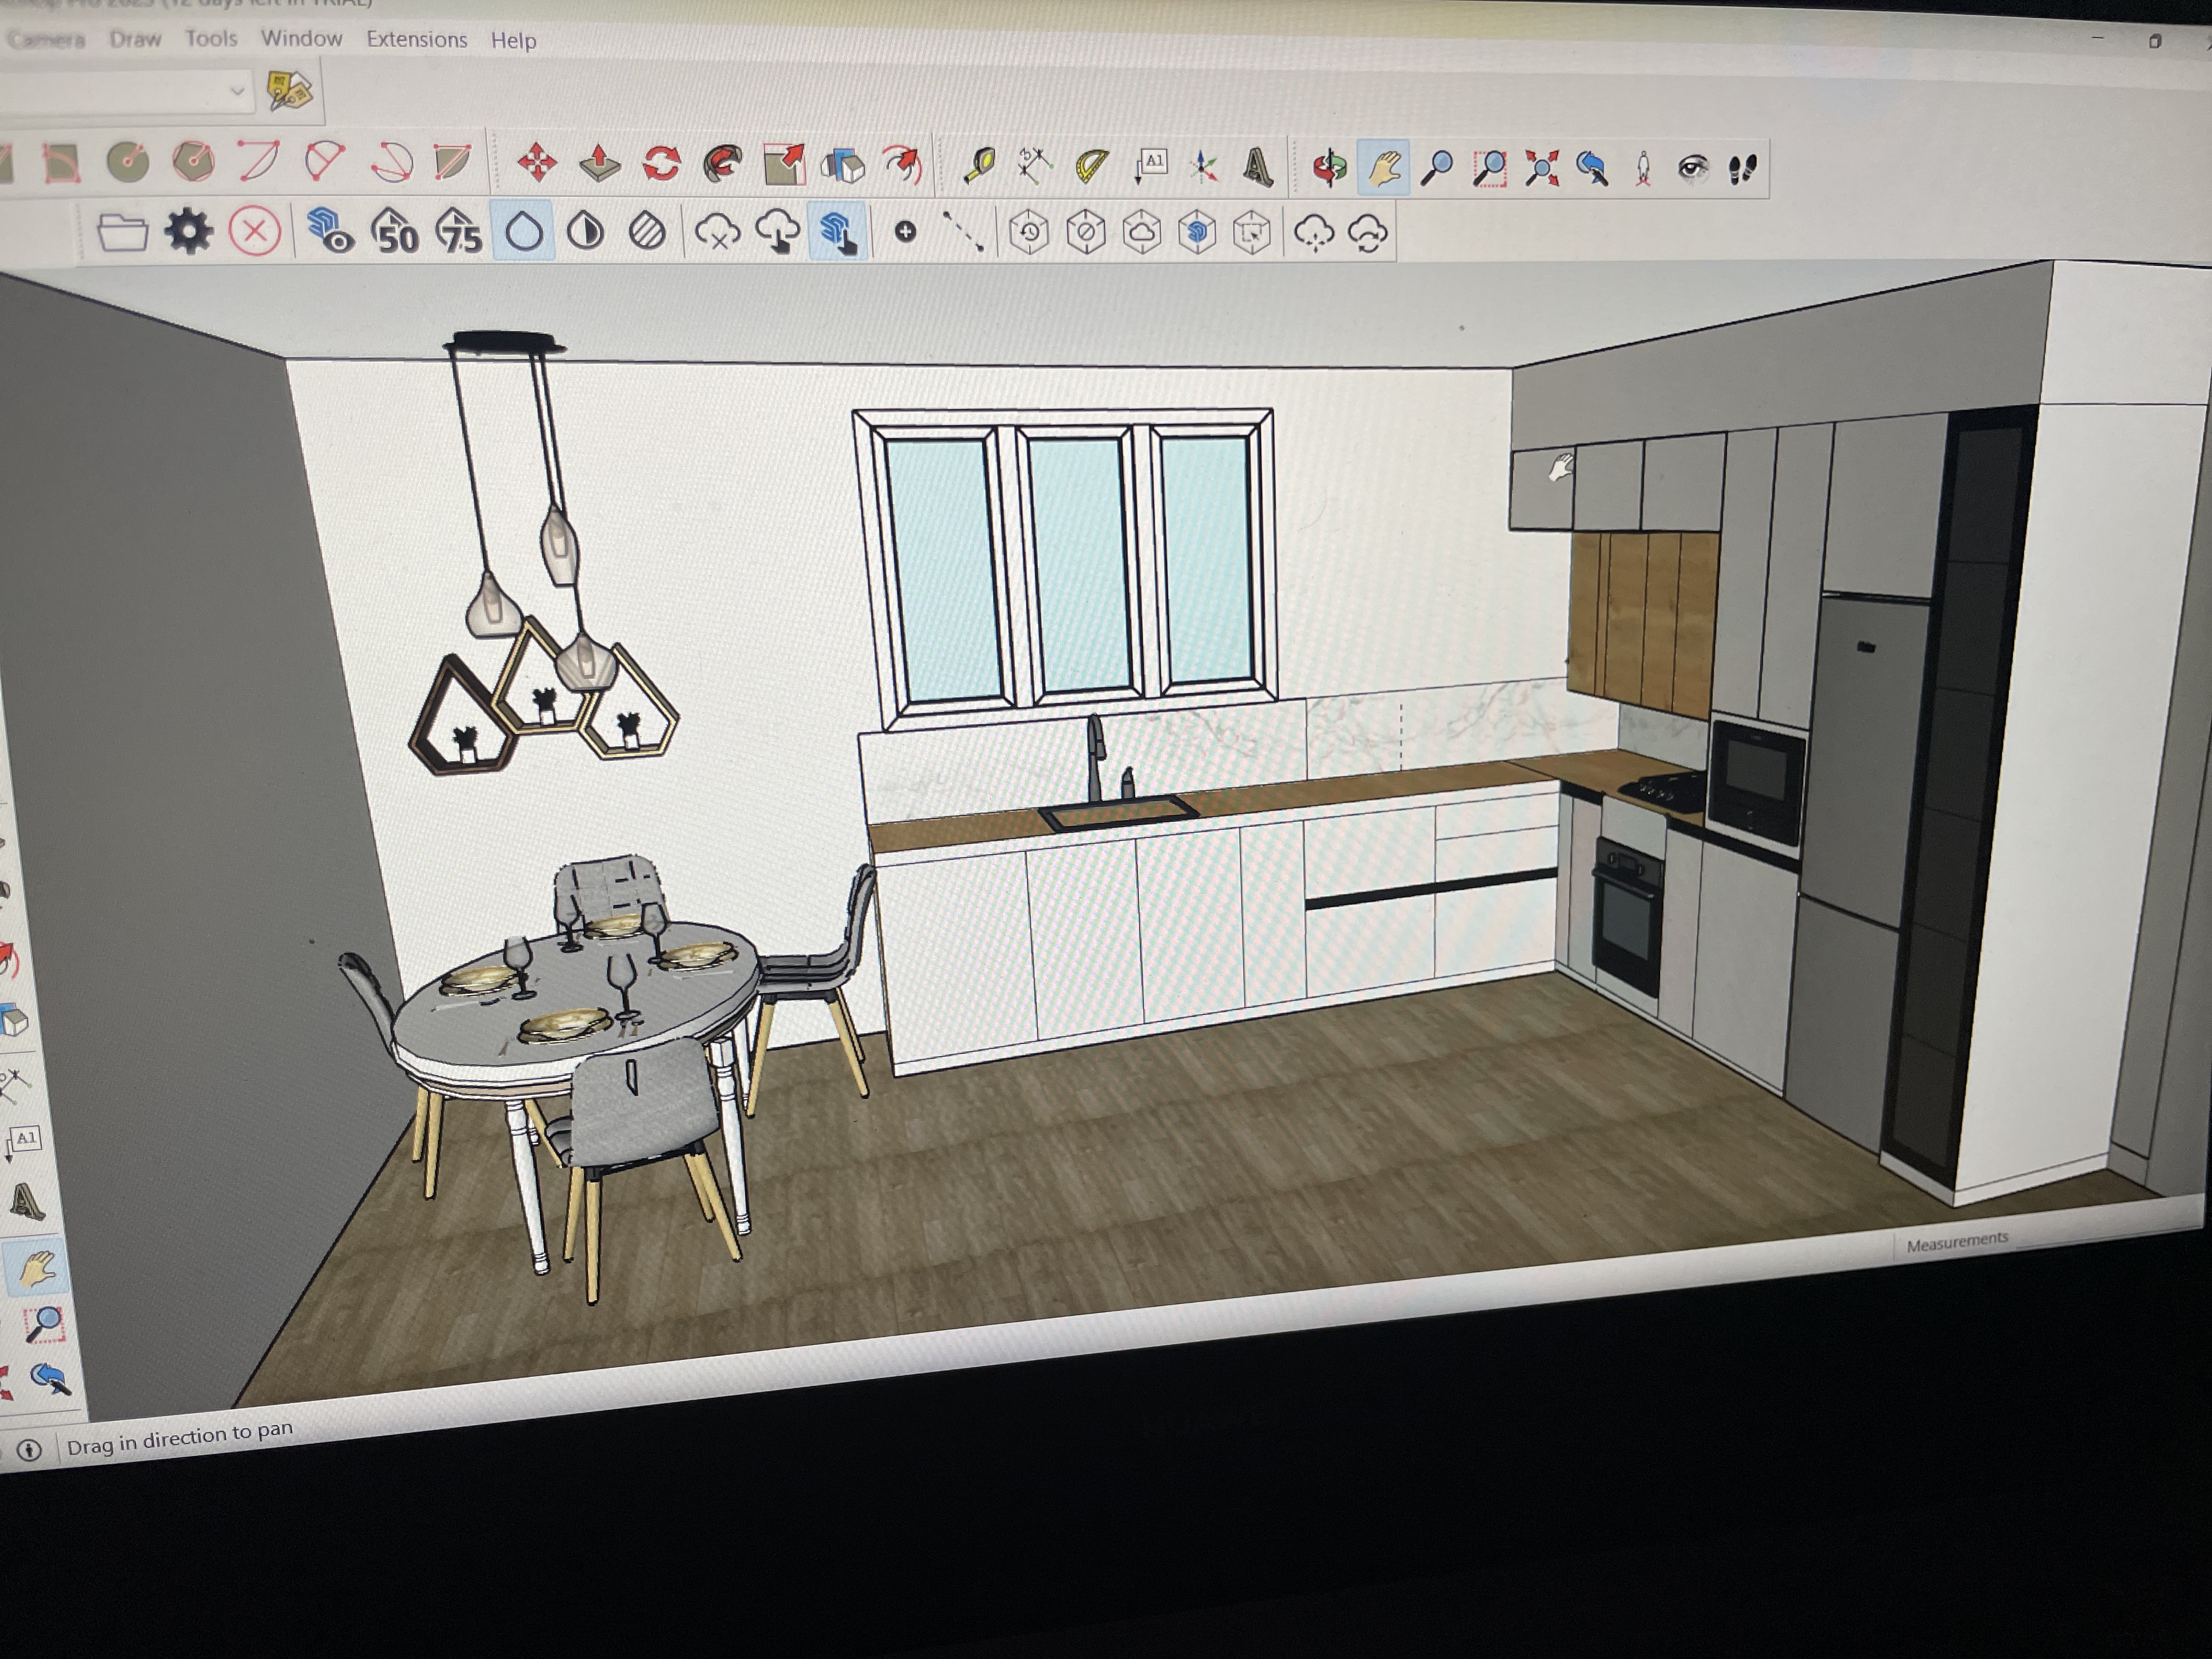Open the Tools menu
This screenshot has height=1659, width=2212.
point(211,38)
